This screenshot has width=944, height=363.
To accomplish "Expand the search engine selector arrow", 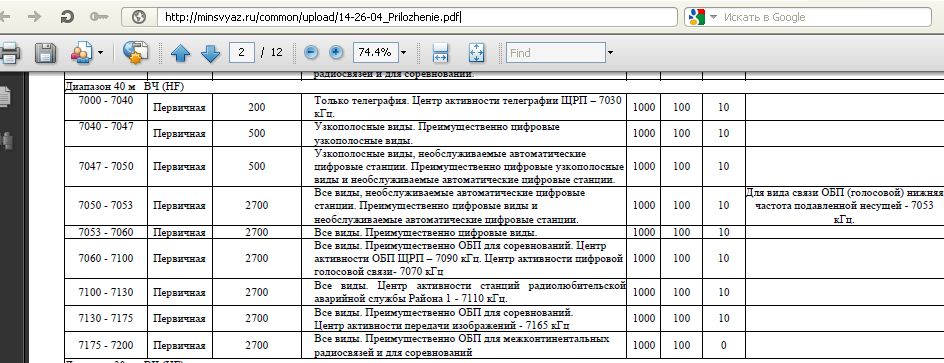I will pyautogui.click(x=713, y=17).
